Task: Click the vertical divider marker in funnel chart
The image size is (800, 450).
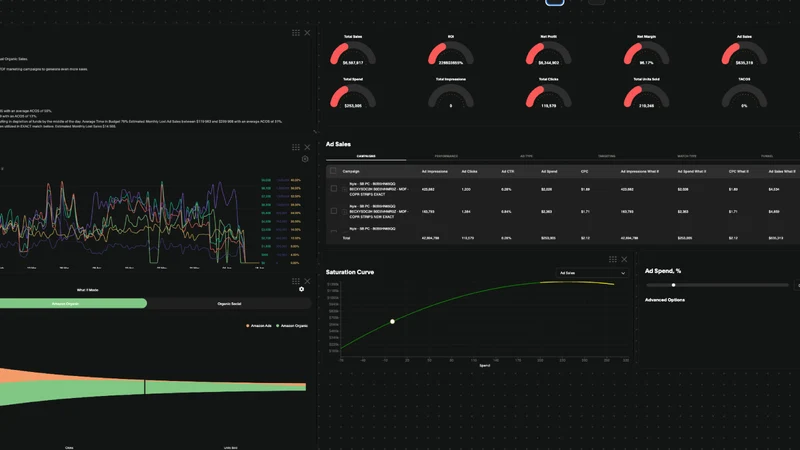Action: [x=144, y=387]
